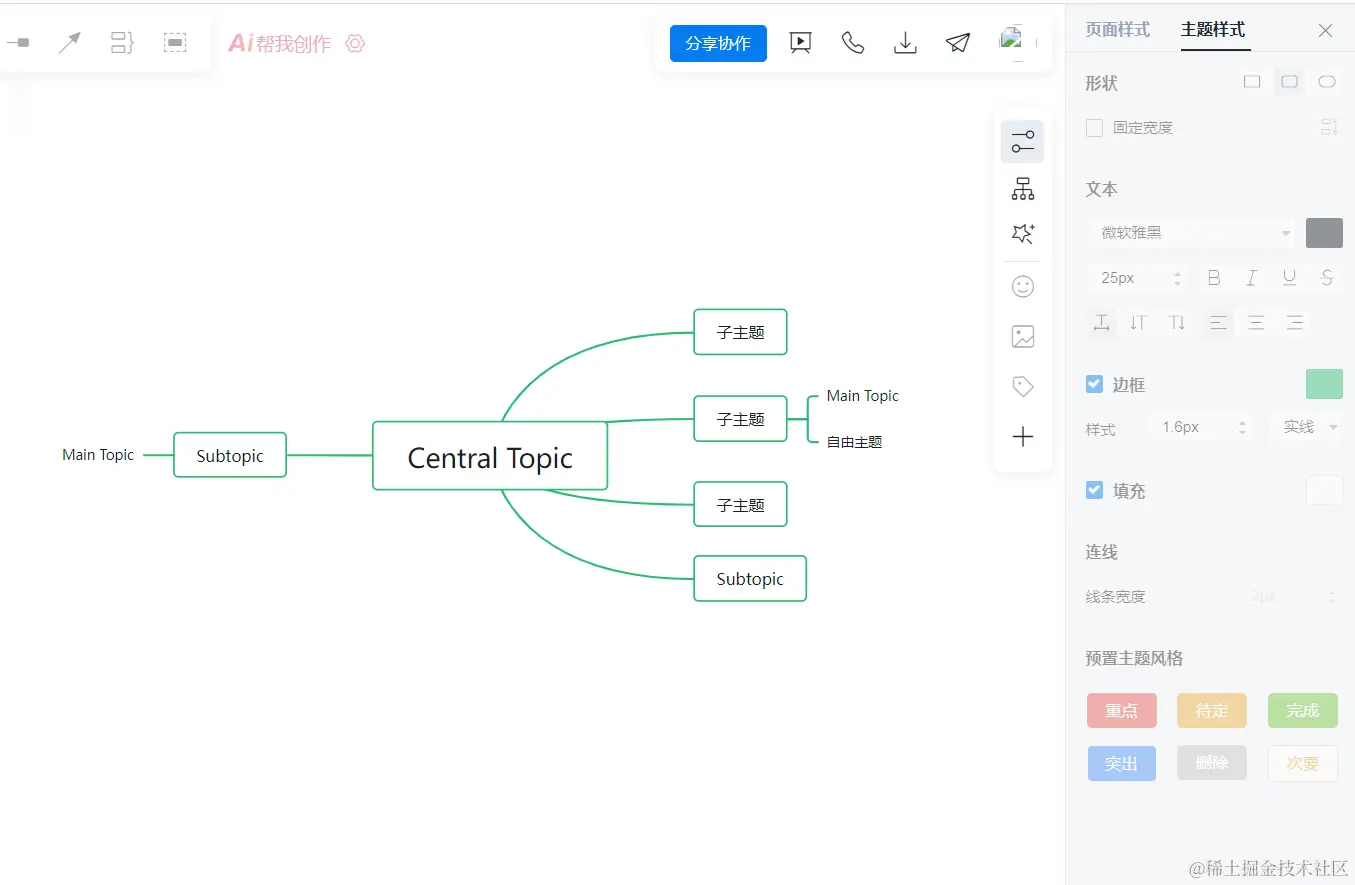Align text center

point(1256,322)
